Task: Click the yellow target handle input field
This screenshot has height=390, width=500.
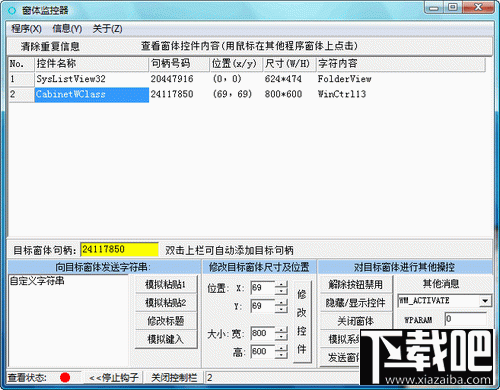Action: (x=119, y=249)
